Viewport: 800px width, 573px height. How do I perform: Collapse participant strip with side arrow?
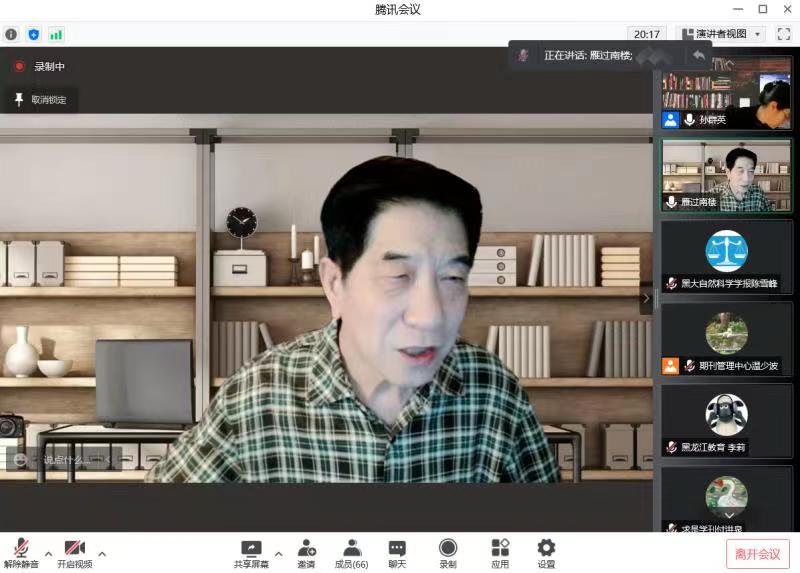pyautogui.click(x=646, y=298)
